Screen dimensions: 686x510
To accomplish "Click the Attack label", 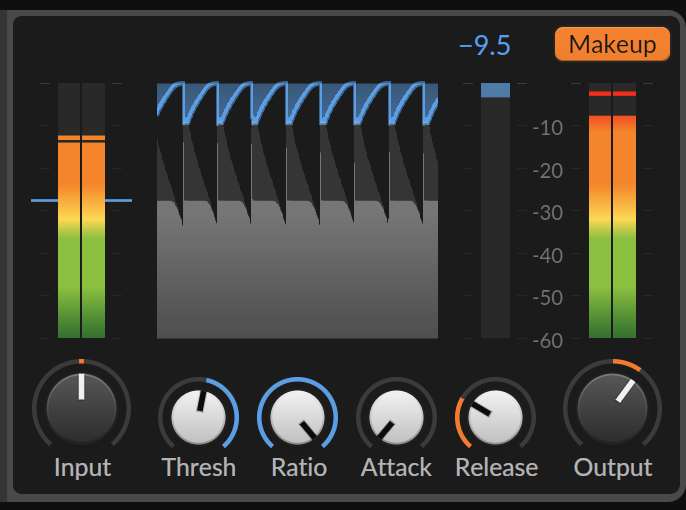I will pos(396,468).
